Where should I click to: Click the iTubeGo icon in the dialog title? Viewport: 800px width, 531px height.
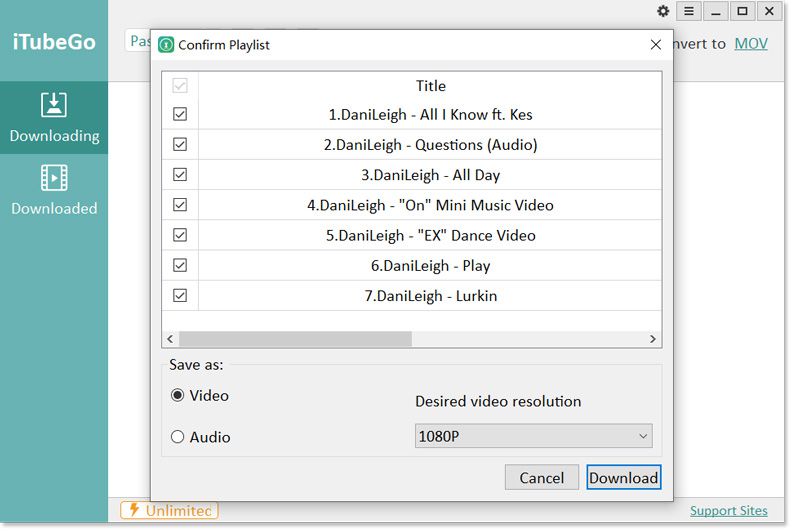tap(166, 45)
